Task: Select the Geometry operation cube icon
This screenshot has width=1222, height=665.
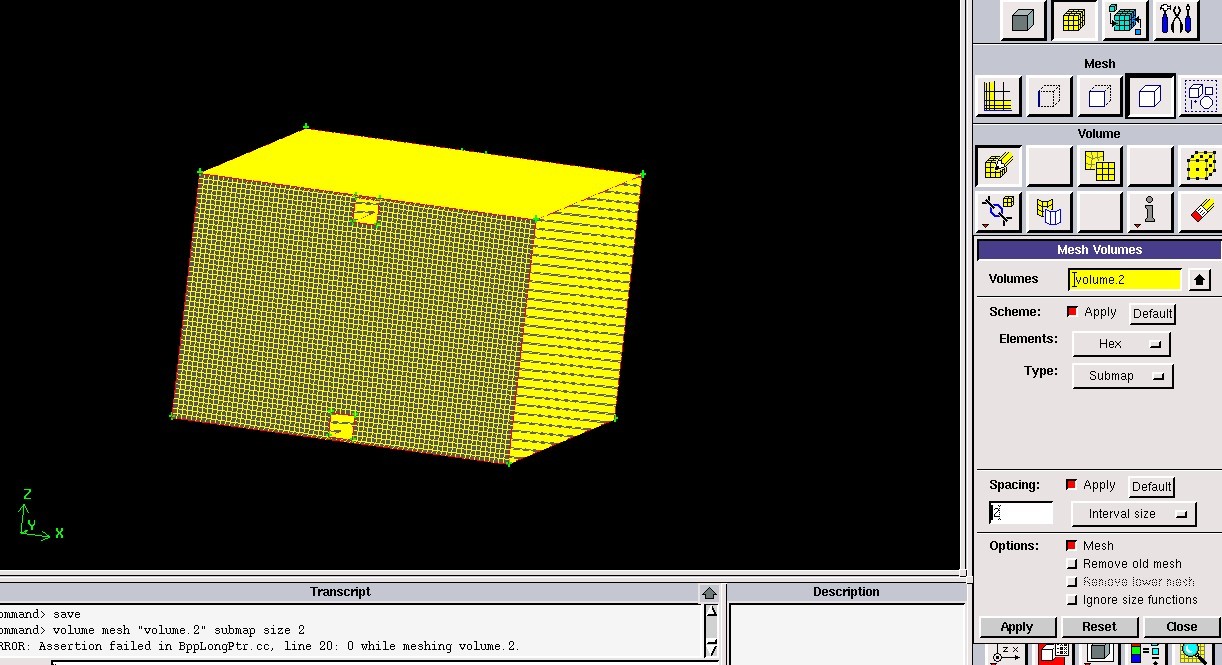Action: (x=1022, y=20)
